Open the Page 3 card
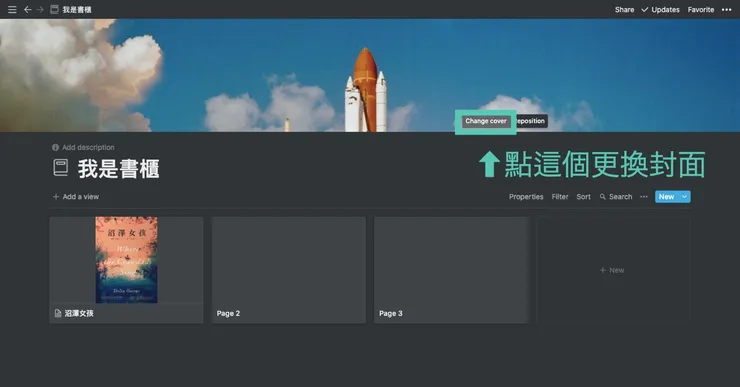740x387 pixels. (451, 270)
